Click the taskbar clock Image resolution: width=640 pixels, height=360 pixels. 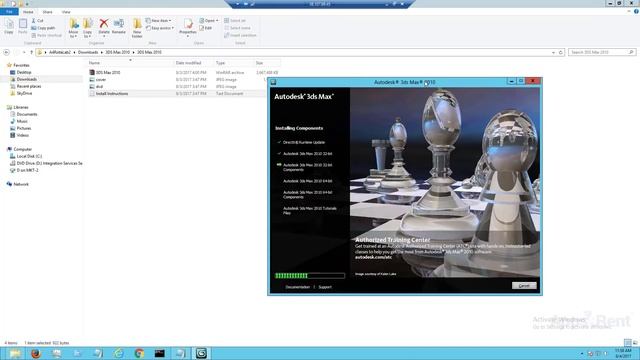click(x=623, y=353)
